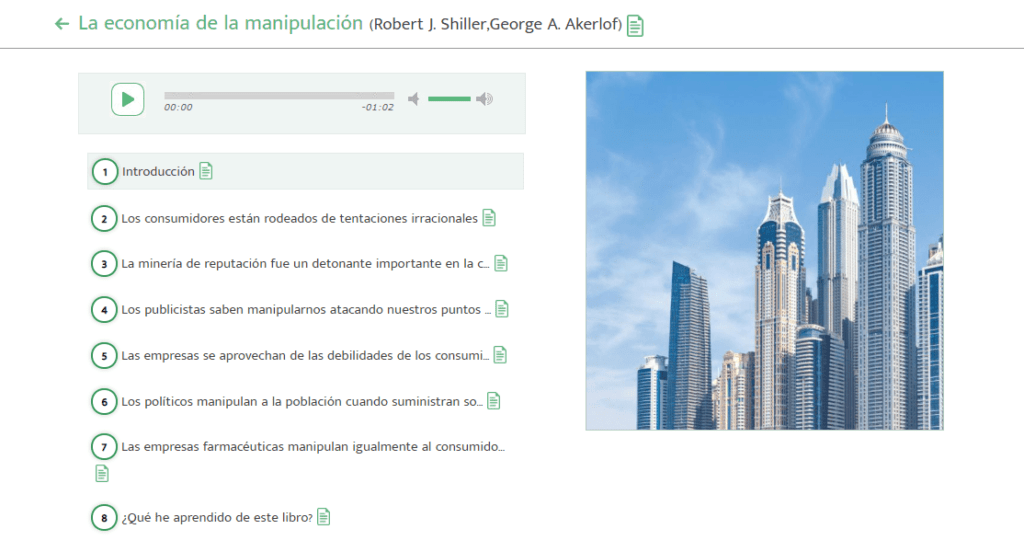
Task: Click the -01:02 remaining time label
Action: click(x=378, y=108)
